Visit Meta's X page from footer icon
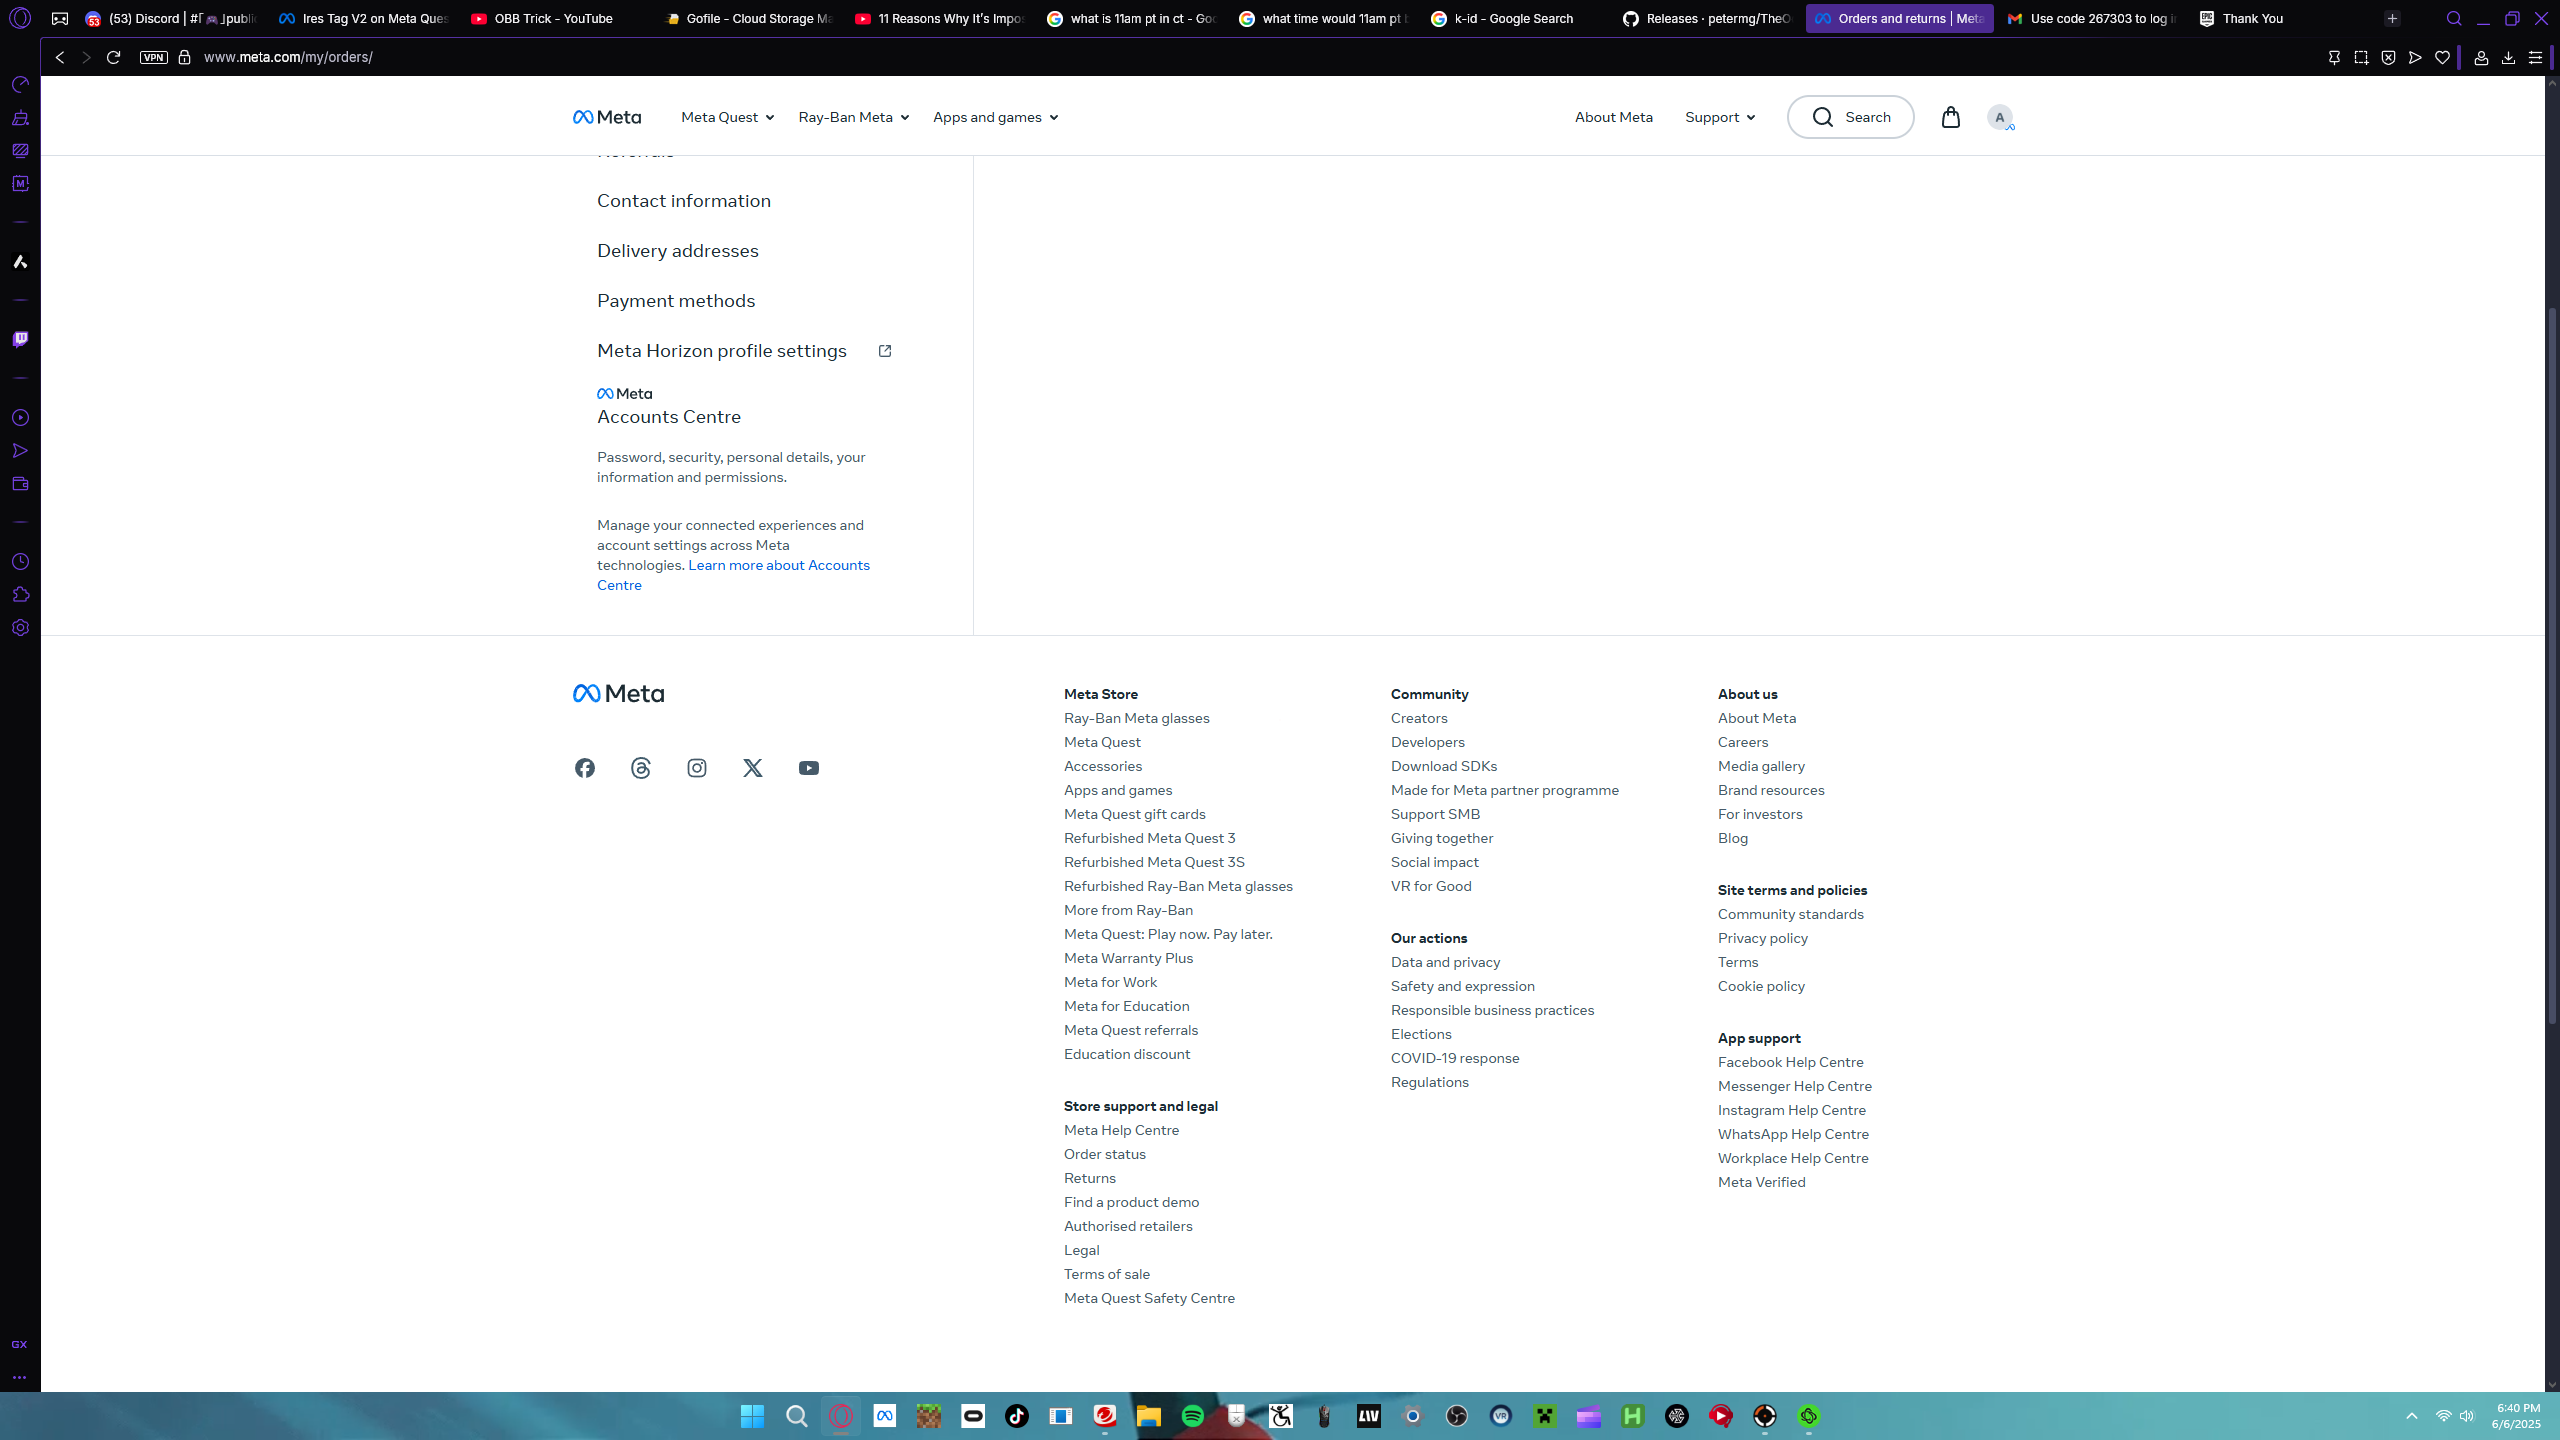Viewport: 2560px width, 1440px height. pos(753,768)
